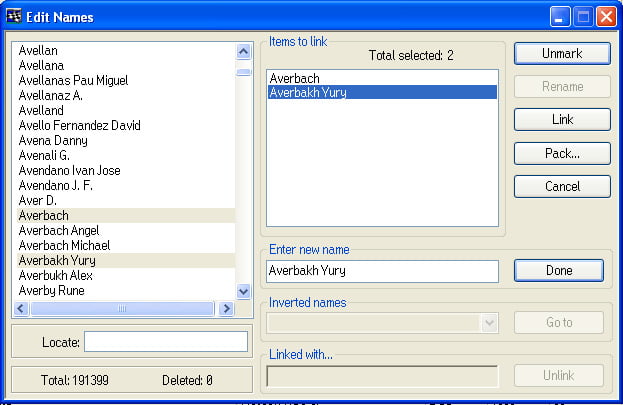
Task: Open the Inverted names dropdown arrow
Action: click(490, 323)
